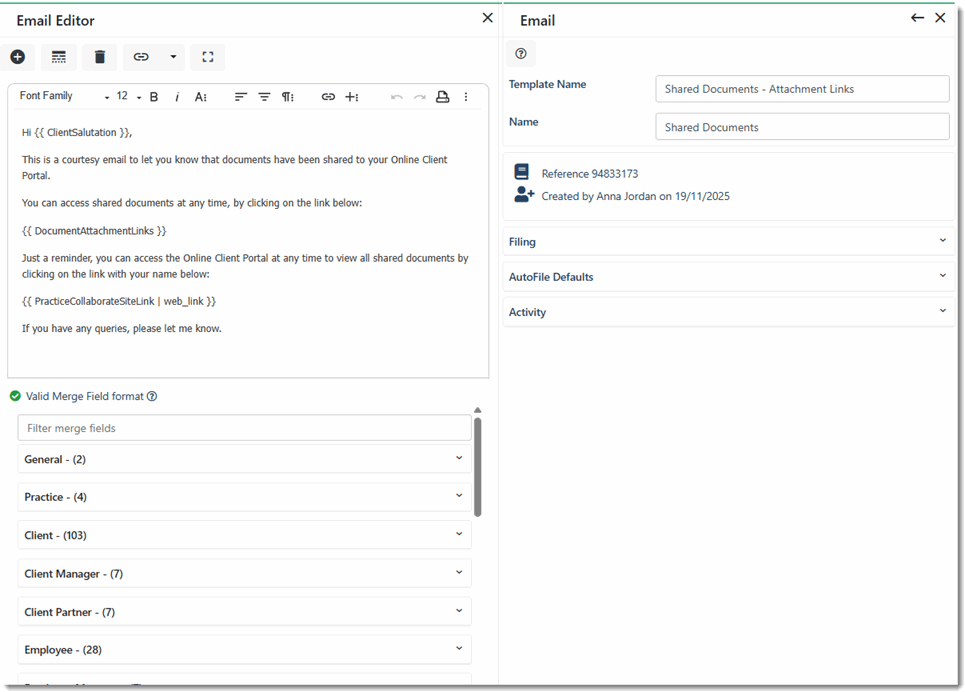The width and height of the screenshot is (965, 692).
Task: Click the trash delete icon
Action: tap(100, 57)
